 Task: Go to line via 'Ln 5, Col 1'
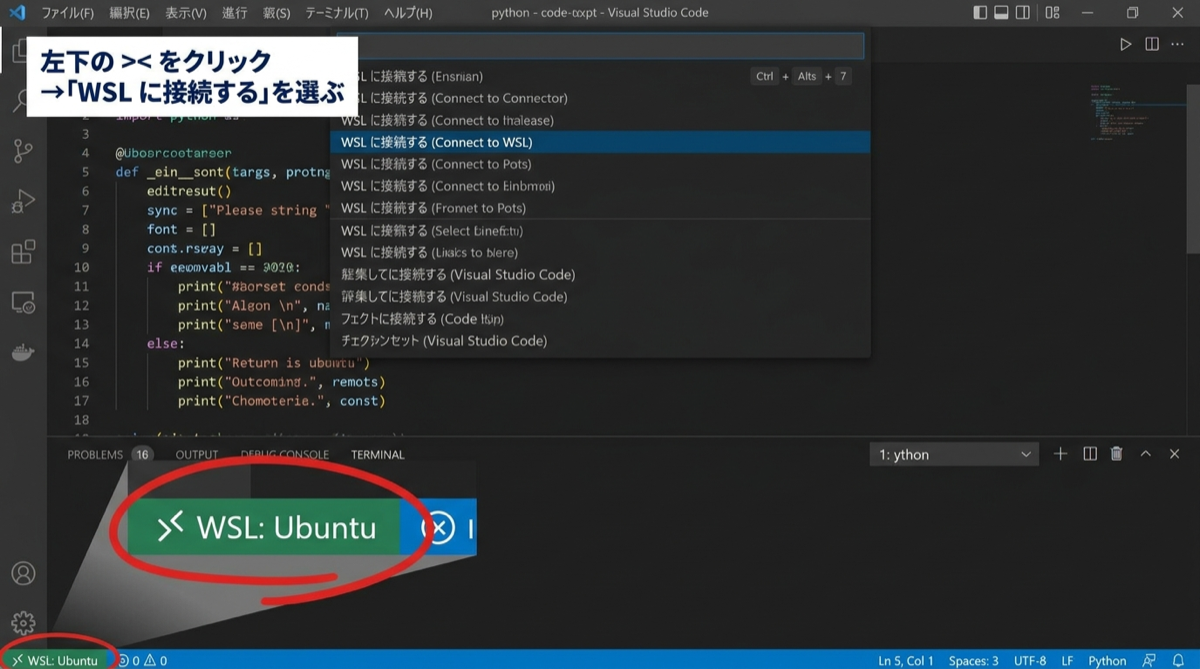tap(906, 661)
